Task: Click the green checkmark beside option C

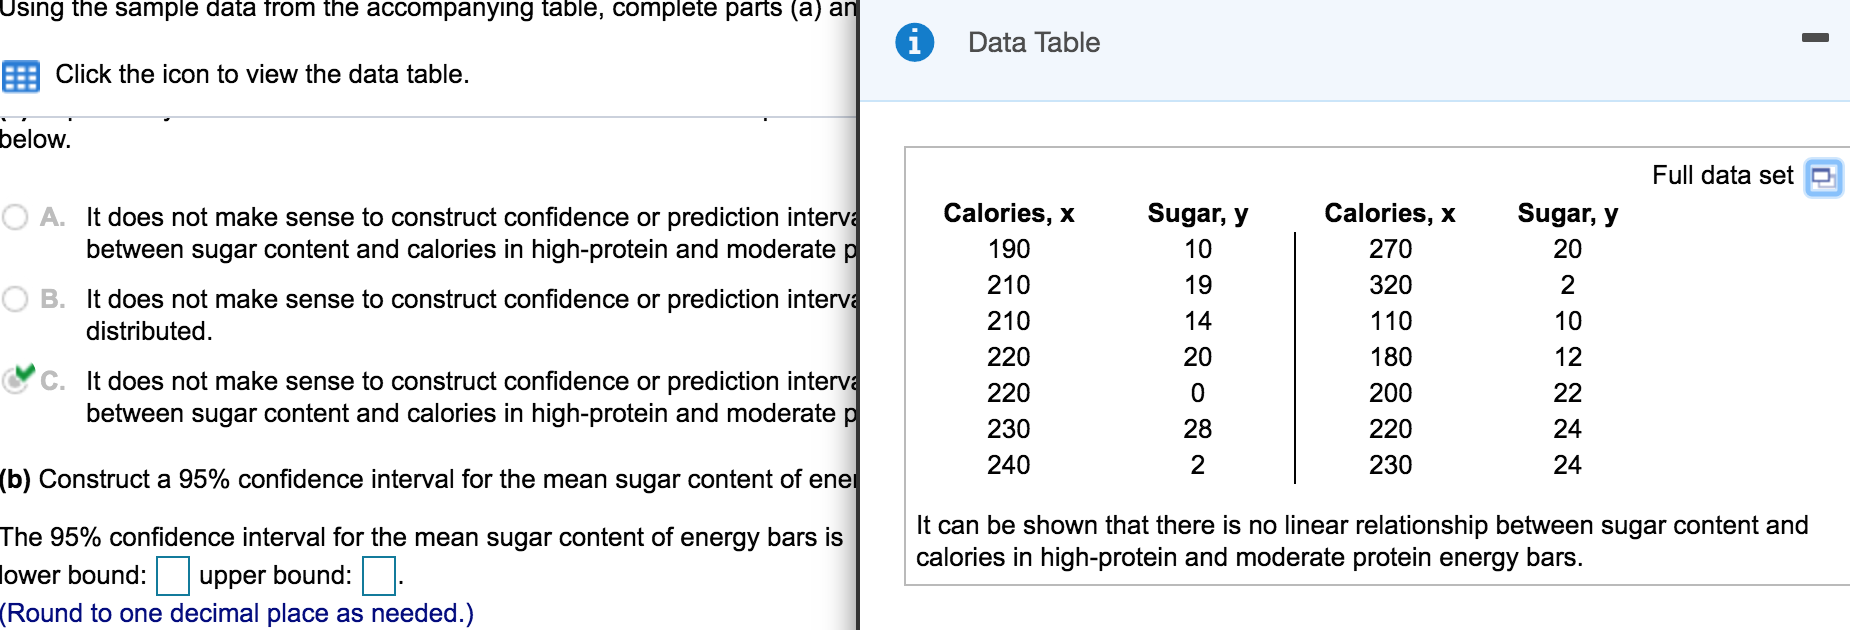Action: [x=27, y=373]
